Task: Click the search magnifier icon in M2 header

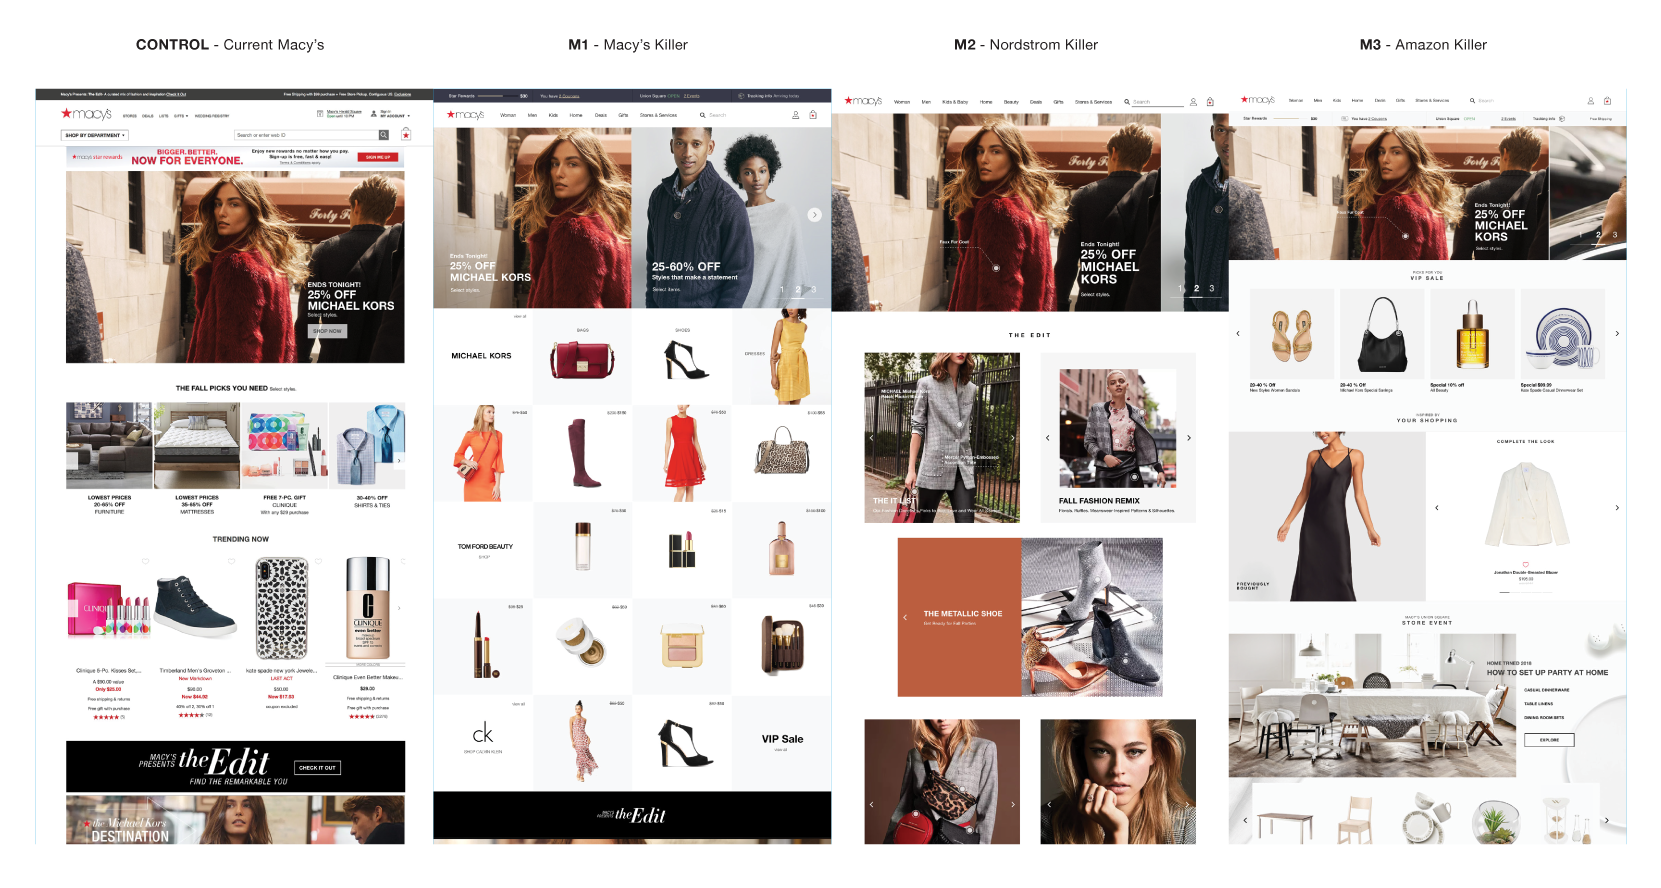Action: [1127, 102]
